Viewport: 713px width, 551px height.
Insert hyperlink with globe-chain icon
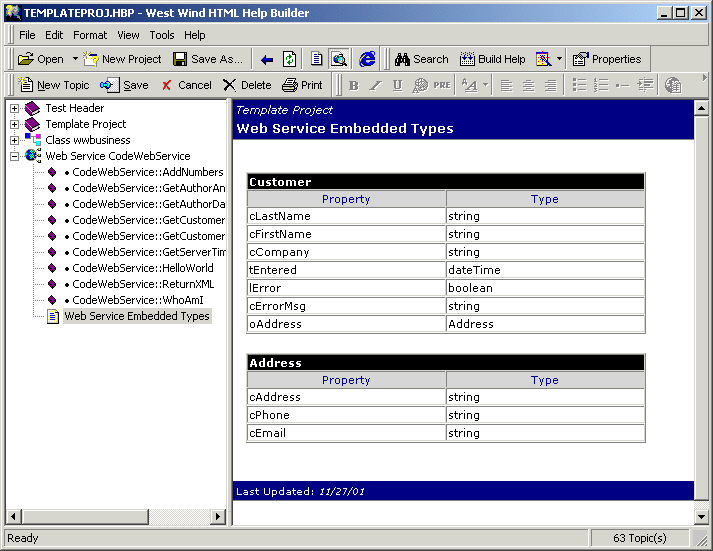pos(420,85)
